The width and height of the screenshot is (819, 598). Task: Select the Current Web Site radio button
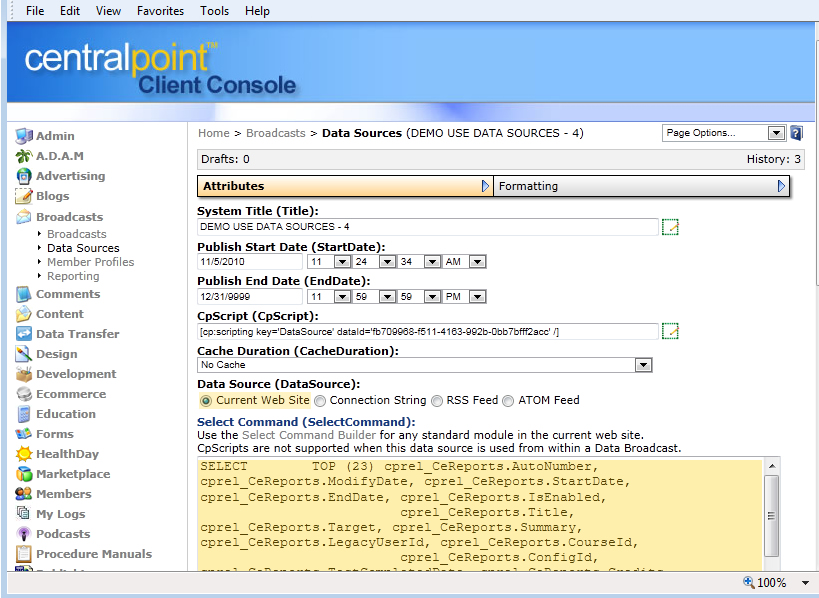coord(206,401)
